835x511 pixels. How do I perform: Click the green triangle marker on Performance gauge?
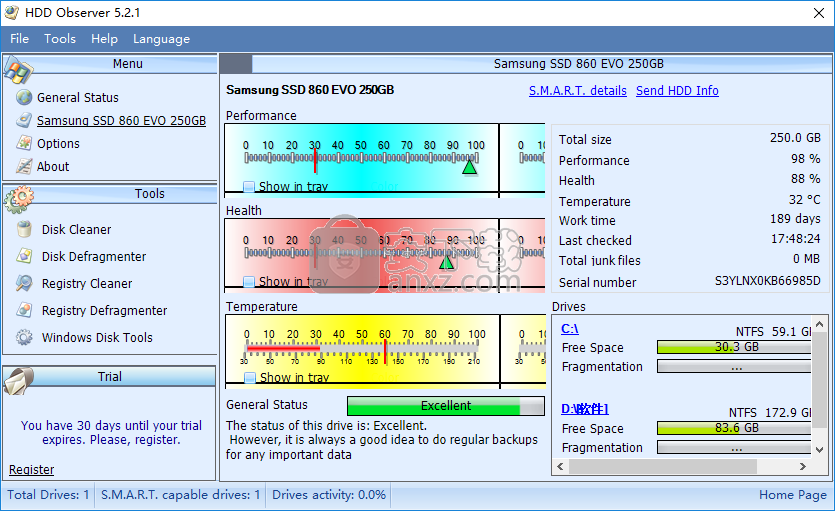(469, 167)
